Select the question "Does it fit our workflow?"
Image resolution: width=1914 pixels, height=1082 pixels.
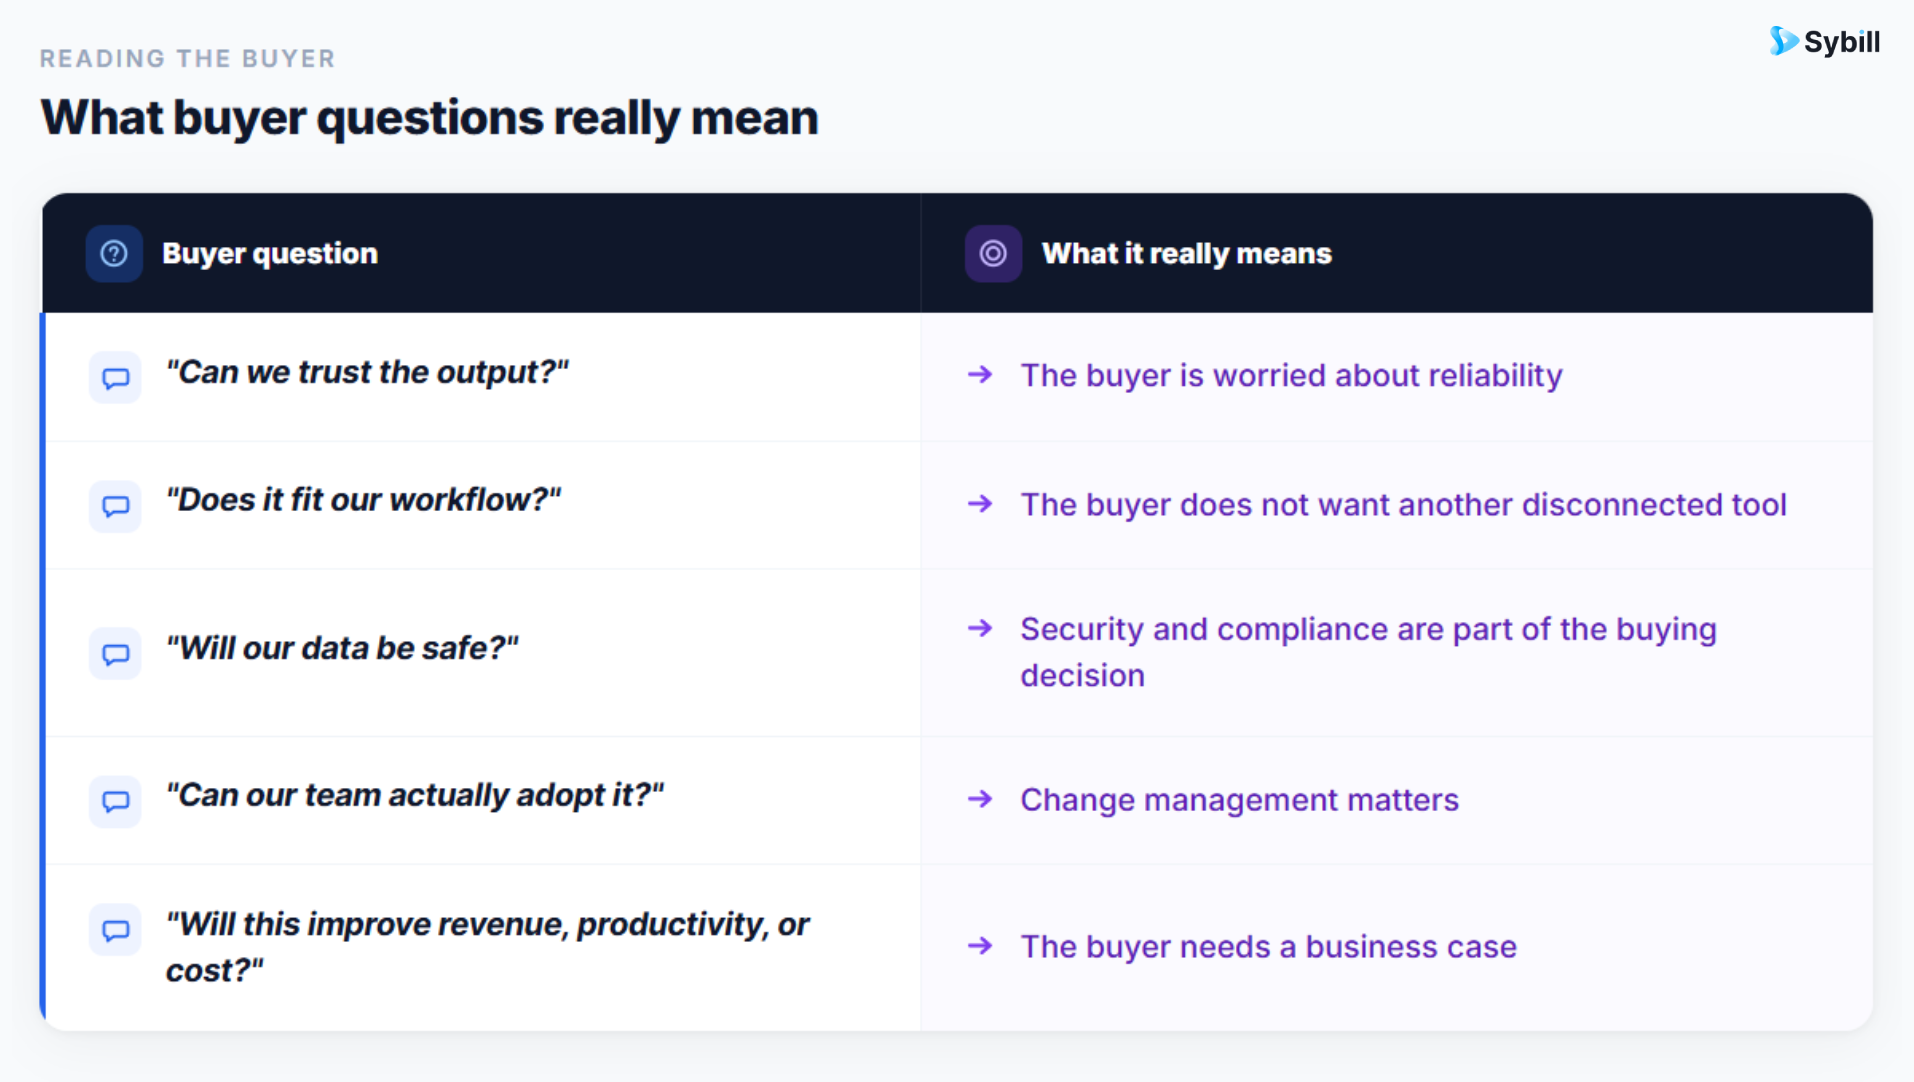coord(364,500)
